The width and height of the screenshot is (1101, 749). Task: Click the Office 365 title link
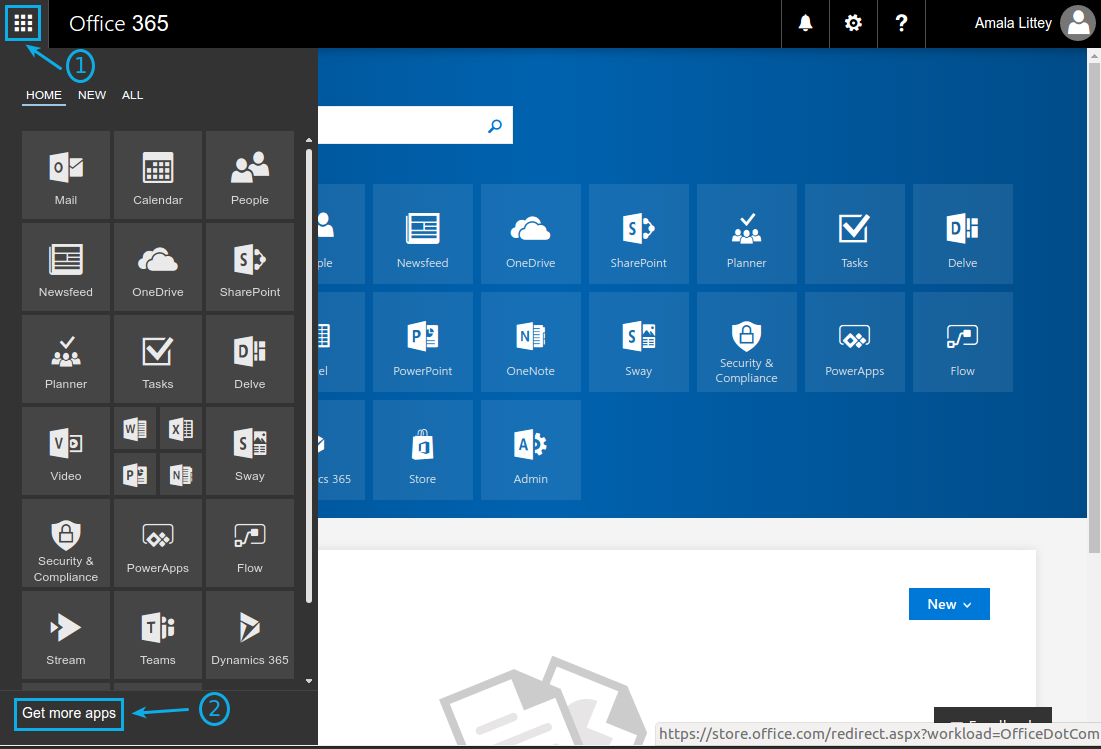pyautogui.click(x=119, y=23)
